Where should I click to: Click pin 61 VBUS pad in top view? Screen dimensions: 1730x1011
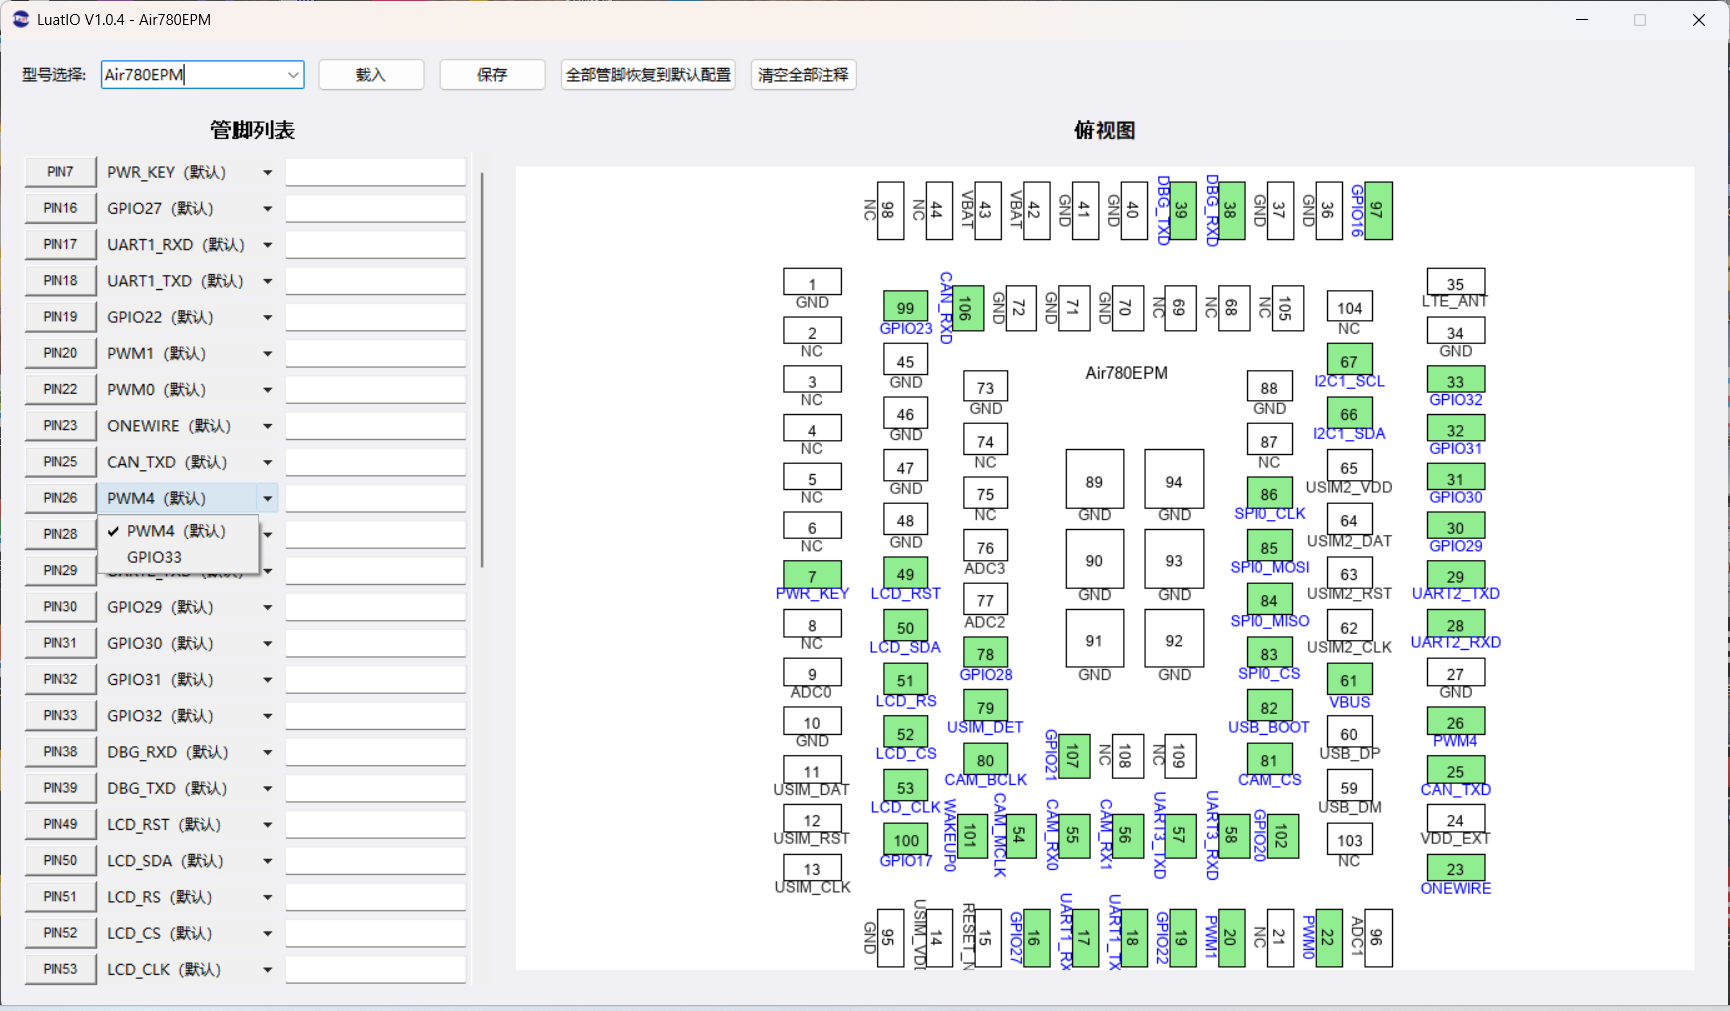pyautogui.click(x=1349, y=680)
